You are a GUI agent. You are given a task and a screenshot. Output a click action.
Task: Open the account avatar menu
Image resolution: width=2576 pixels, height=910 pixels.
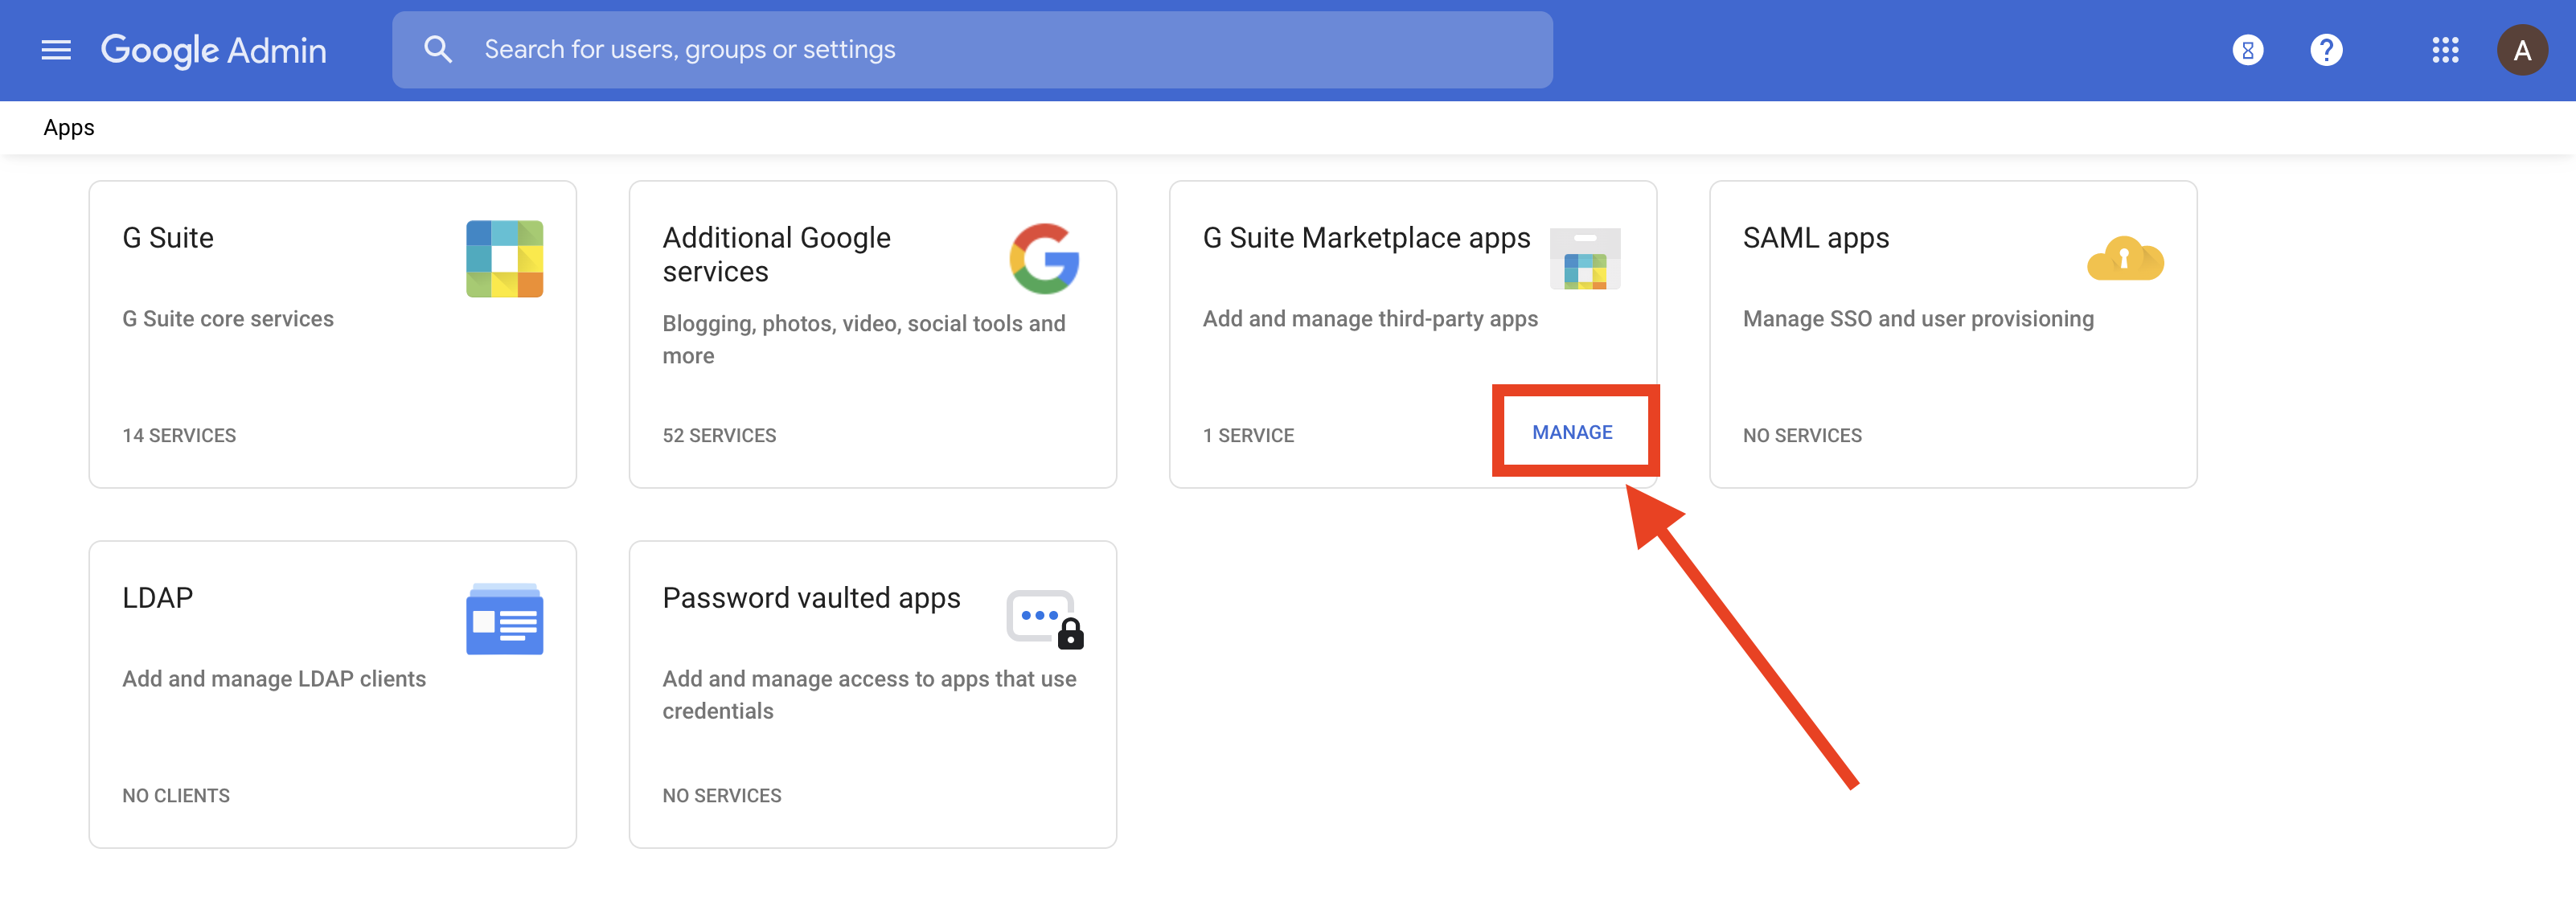2521,50
